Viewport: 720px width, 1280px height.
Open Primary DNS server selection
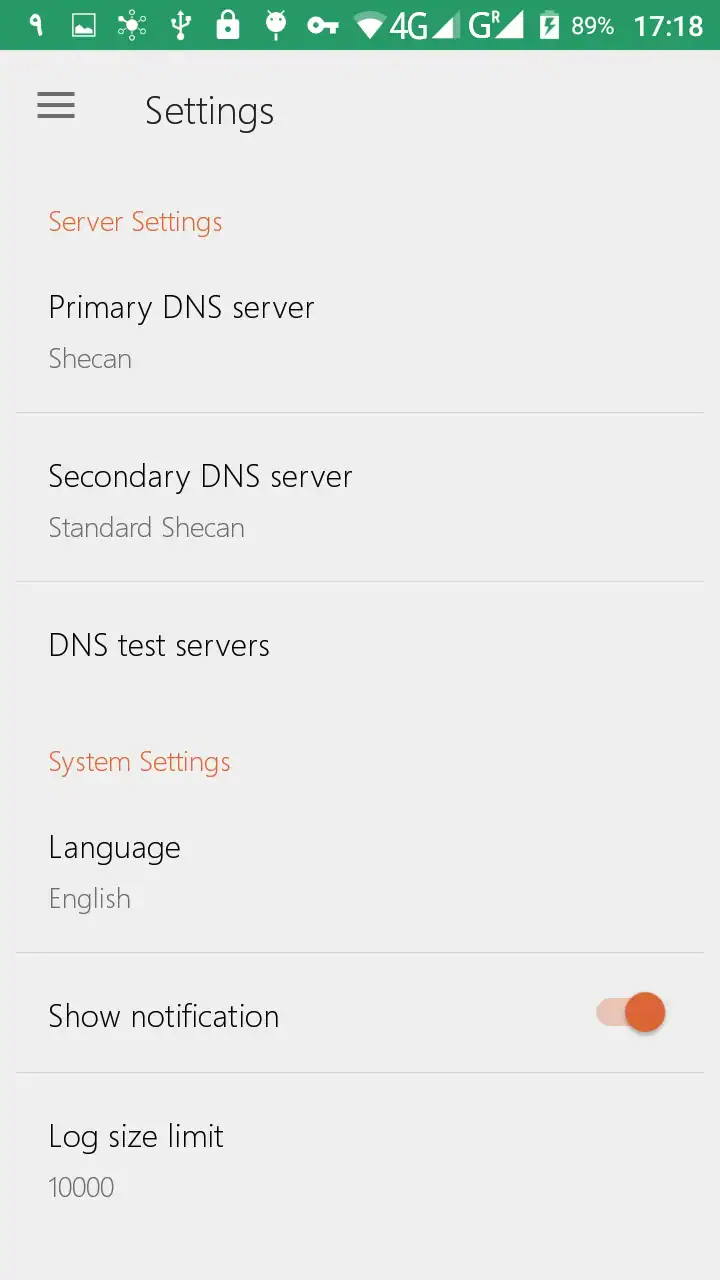(360, 331)
